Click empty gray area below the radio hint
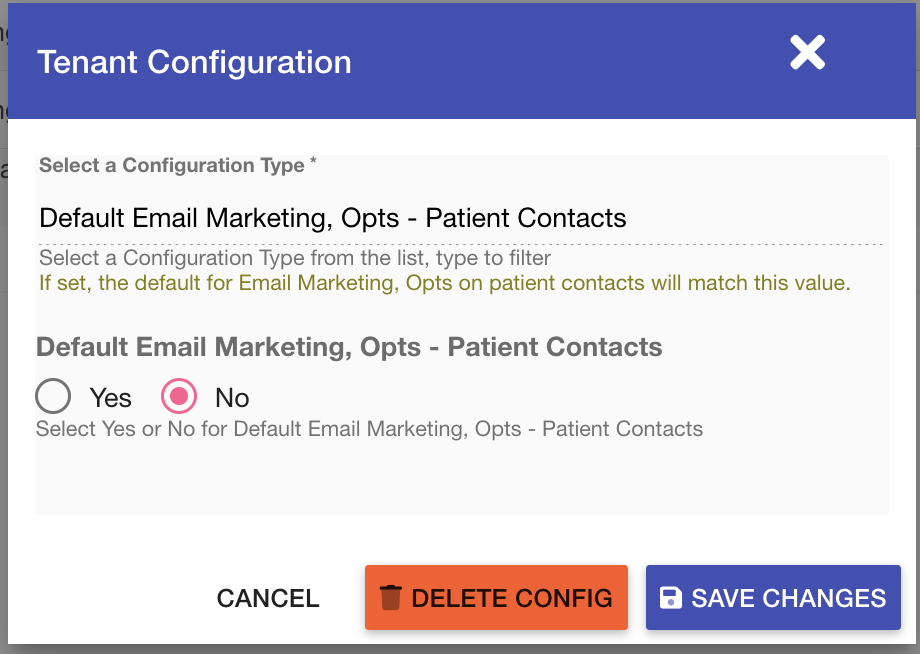The height and width of the screenshot is (654, 920). pyautogui.click(x=462, y=478)
